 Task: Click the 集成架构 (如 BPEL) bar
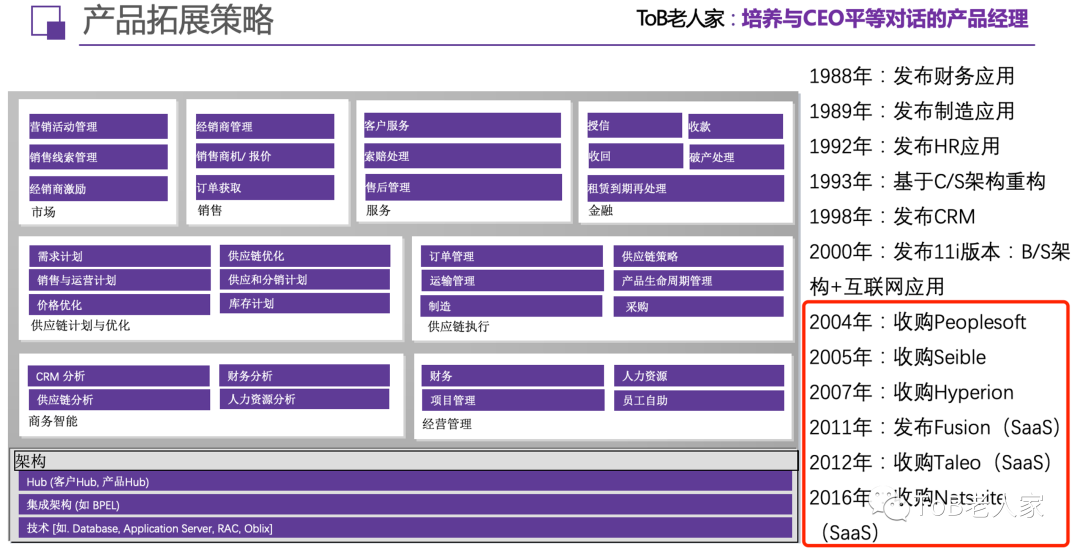point(405,505)
